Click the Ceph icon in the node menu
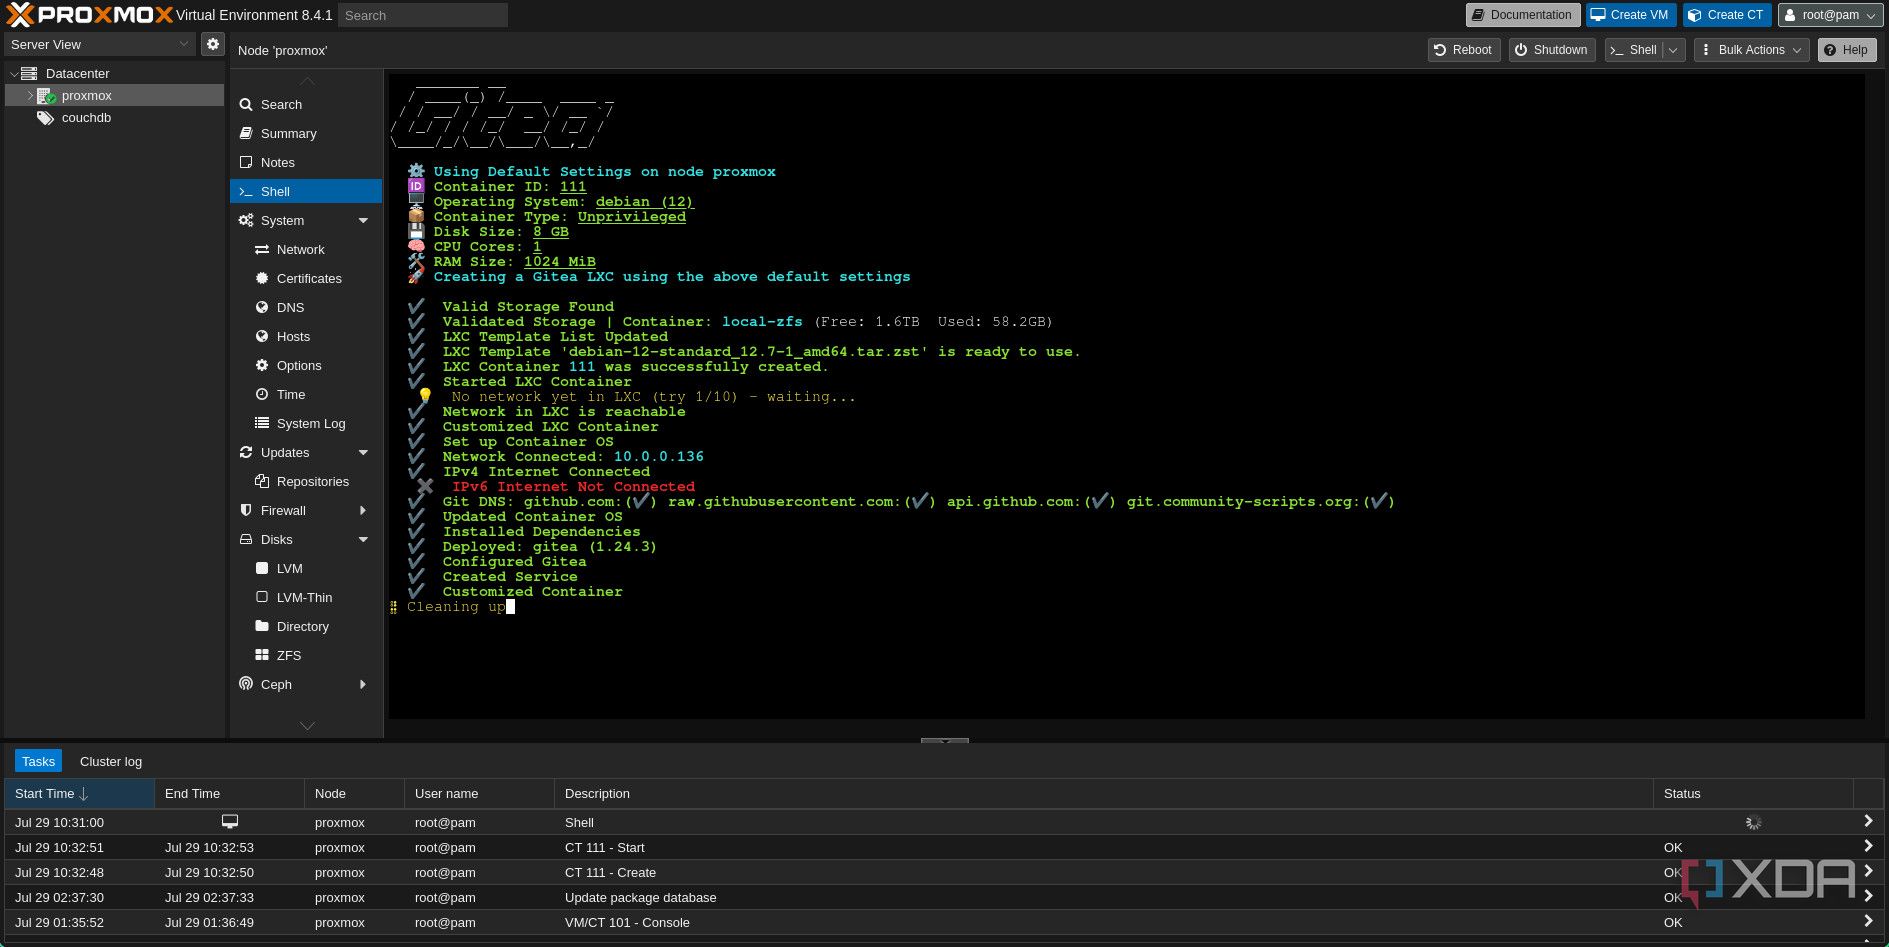The image size is (1889, 947). (x=246, y=685)
